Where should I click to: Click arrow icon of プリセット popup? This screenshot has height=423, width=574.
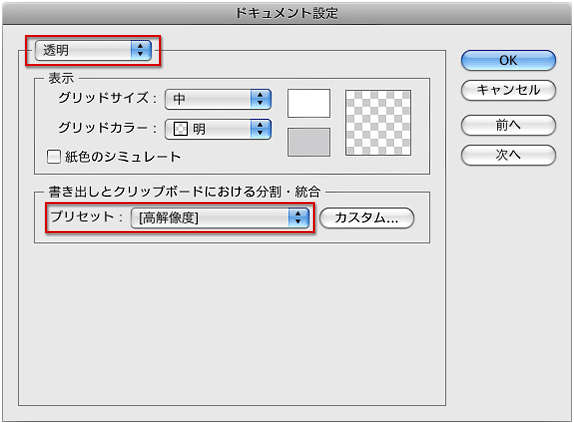pyautogui.click(x=298, y=218)
